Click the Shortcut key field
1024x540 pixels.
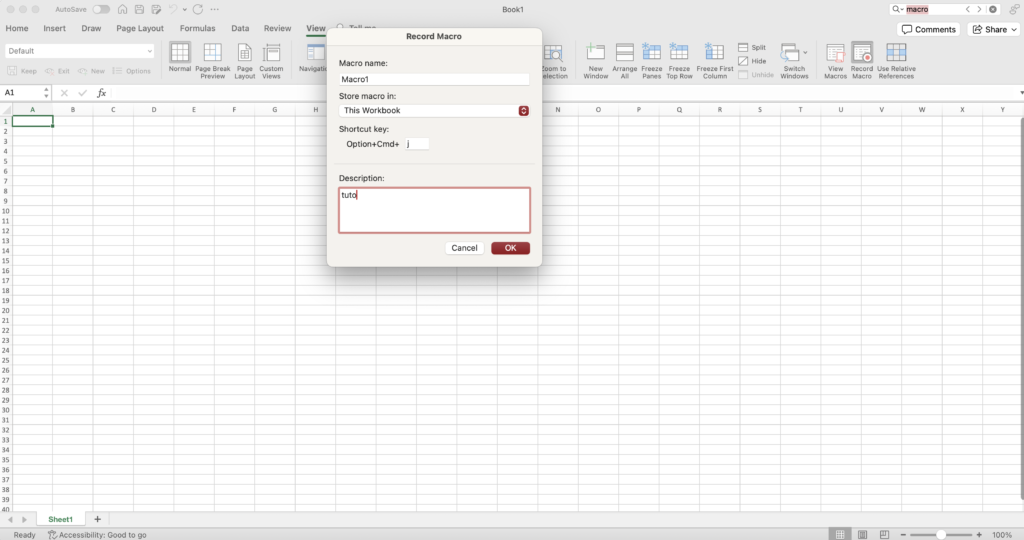pyautogui.click(x=417, y=144)
